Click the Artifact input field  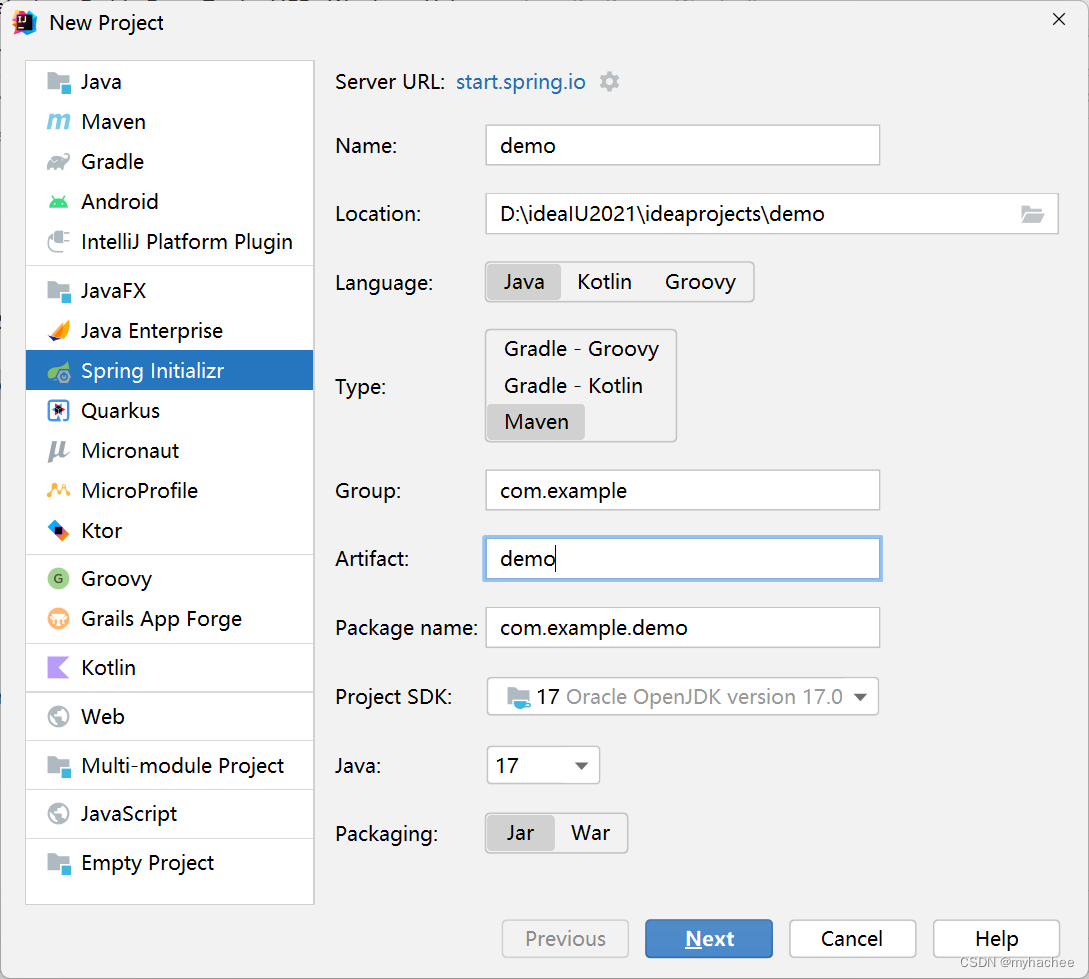pos(683,558)
